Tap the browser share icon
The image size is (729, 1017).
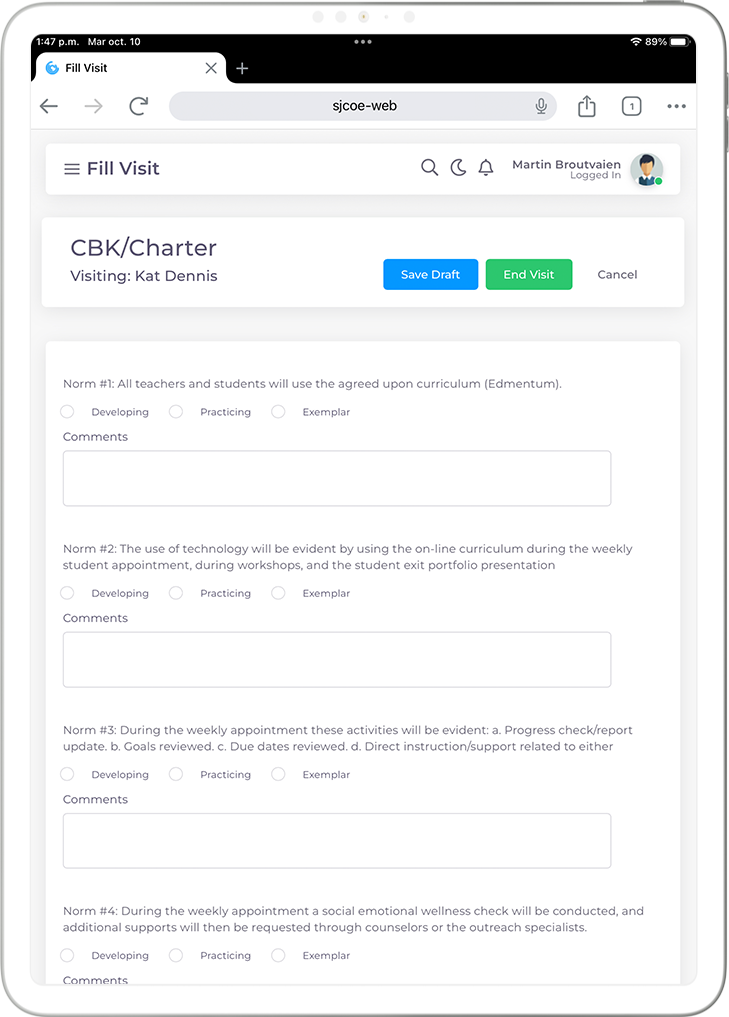pyautogui.click(x=587, y=106)
